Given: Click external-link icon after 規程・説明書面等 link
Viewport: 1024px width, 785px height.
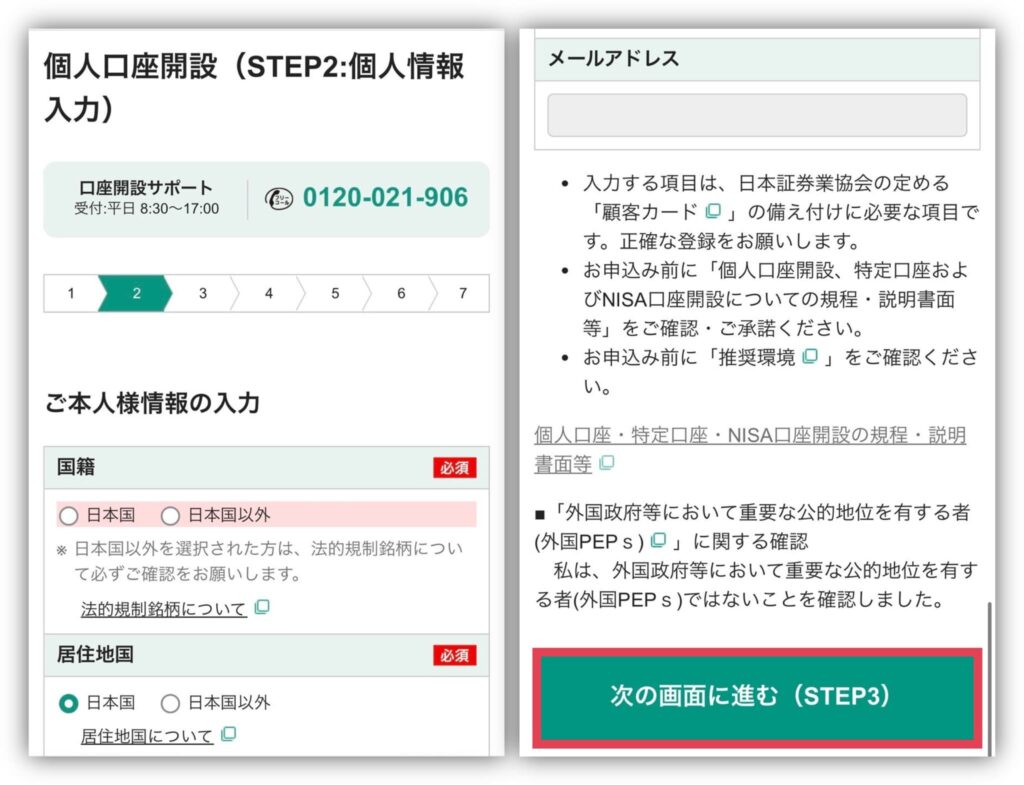Looking at the screenshot, I should pyautogui.click(x=607, y=463).
